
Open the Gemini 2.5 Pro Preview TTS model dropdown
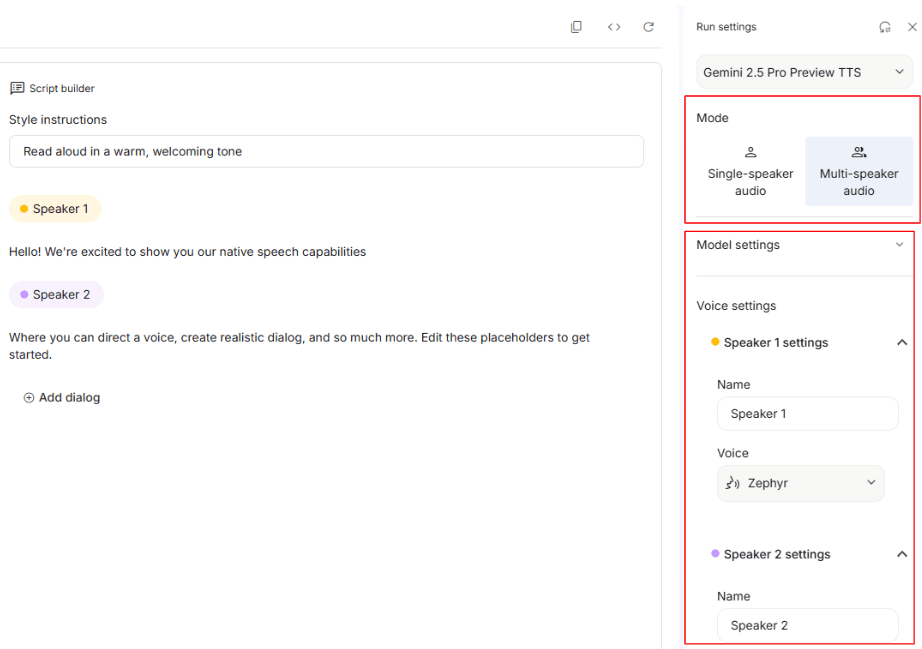tap(804, 72)
